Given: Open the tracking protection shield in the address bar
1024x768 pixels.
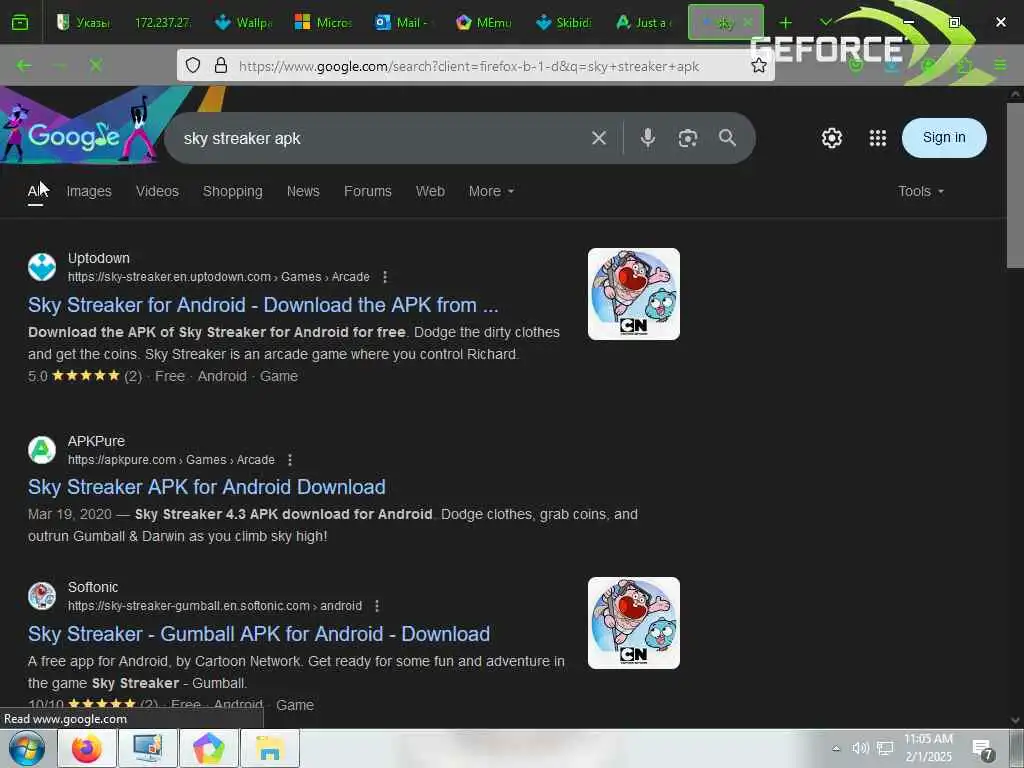Looking at the screenshot, I should tap(193, 65).
